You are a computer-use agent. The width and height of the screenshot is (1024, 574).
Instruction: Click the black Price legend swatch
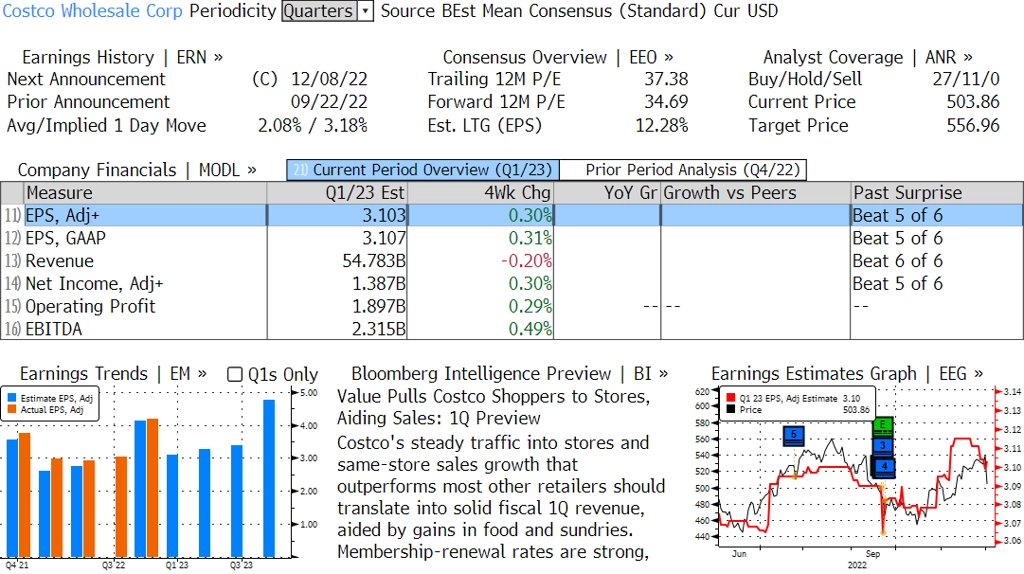[x=730, y=410]
